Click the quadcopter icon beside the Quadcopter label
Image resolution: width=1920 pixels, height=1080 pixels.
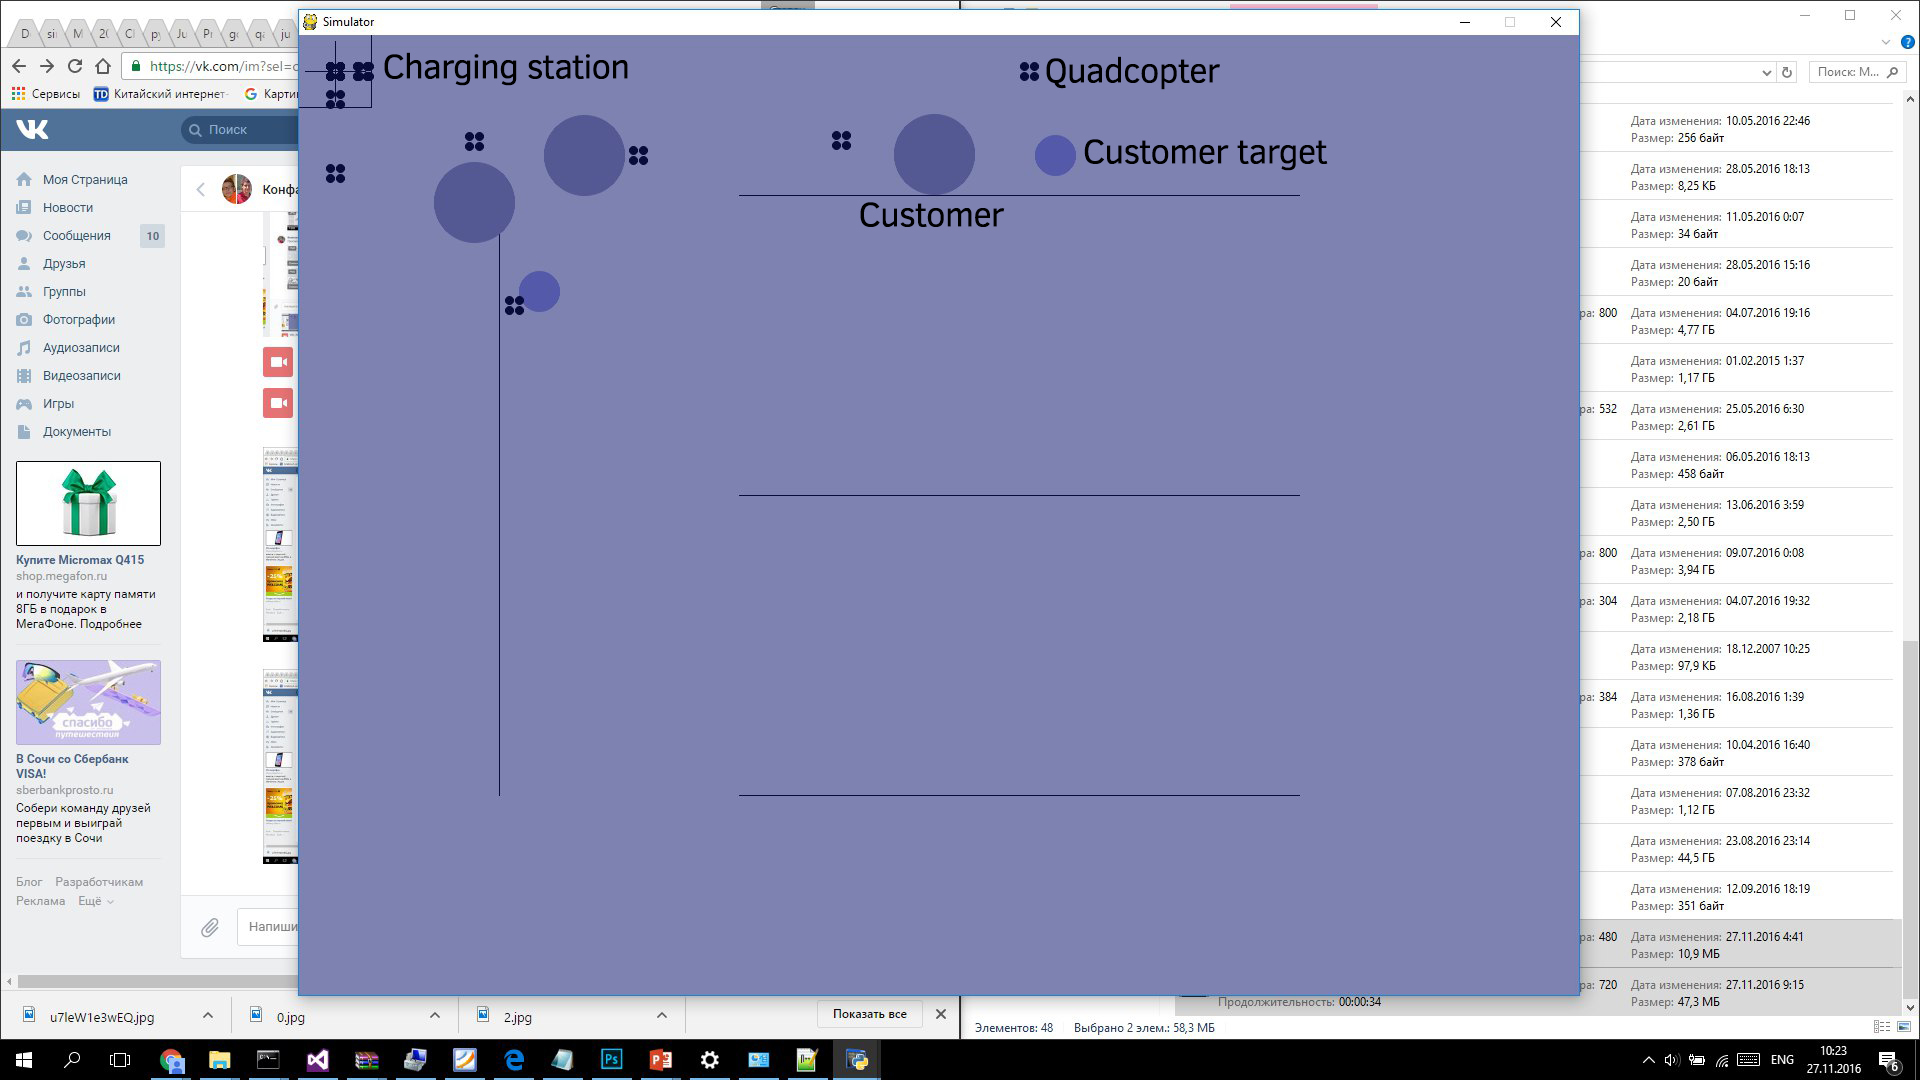1029,72
